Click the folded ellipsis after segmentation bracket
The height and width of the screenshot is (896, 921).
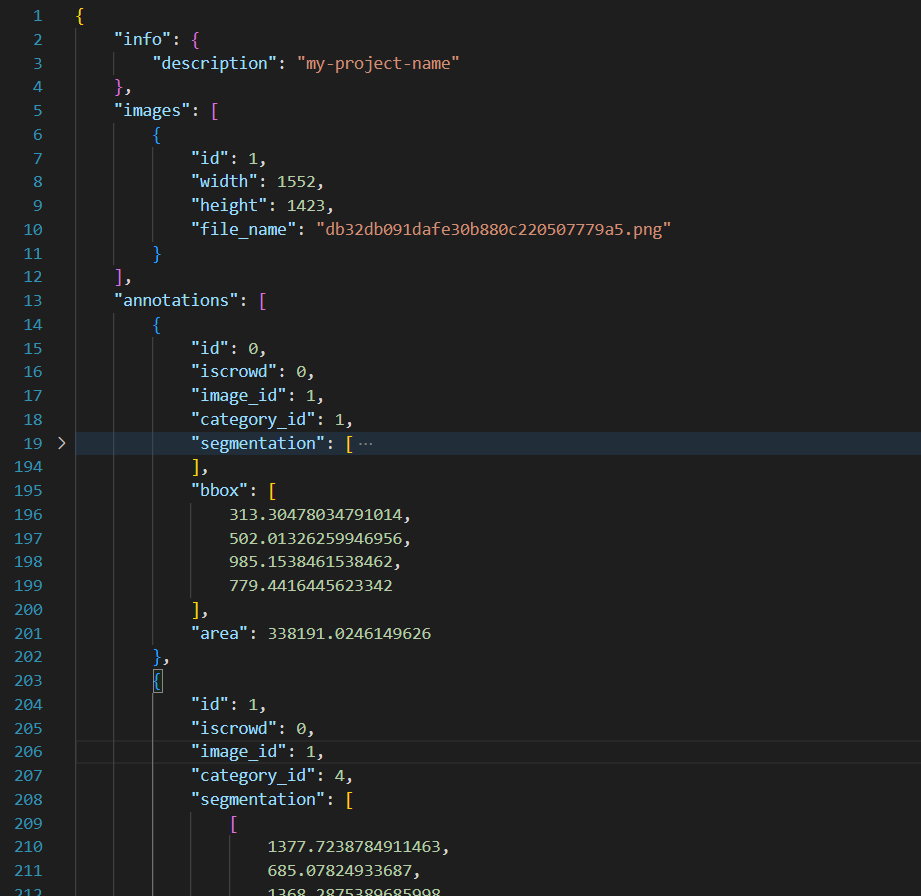tap(365, 444)
